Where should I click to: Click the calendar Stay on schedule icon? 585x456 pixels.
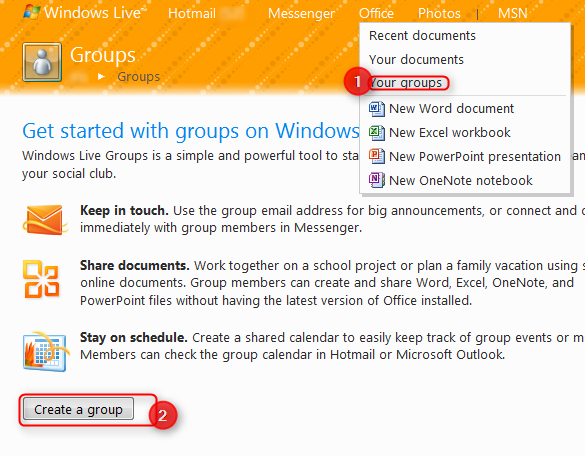46,352
